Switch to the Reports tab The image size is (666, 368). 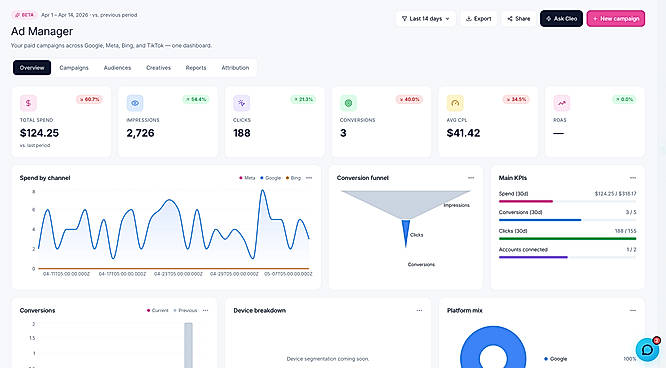tap(196, 68)
